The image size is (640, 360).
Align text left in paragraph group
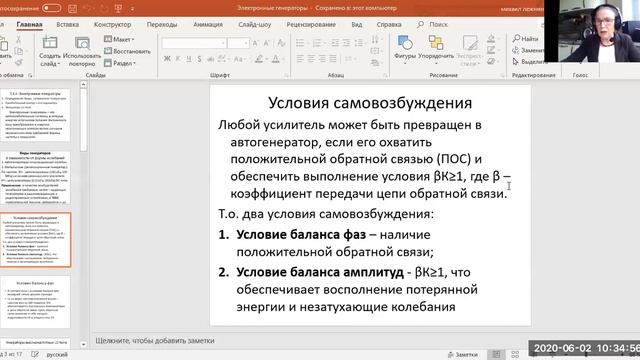300,59
